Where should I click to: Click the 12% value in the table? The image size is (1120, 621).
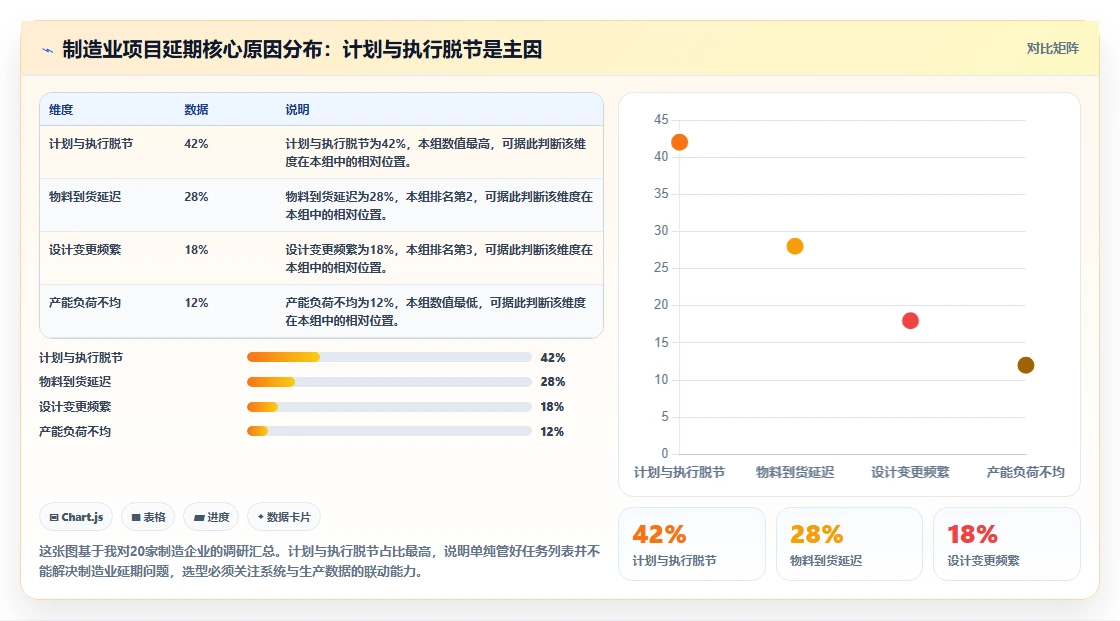pos(196,302)
